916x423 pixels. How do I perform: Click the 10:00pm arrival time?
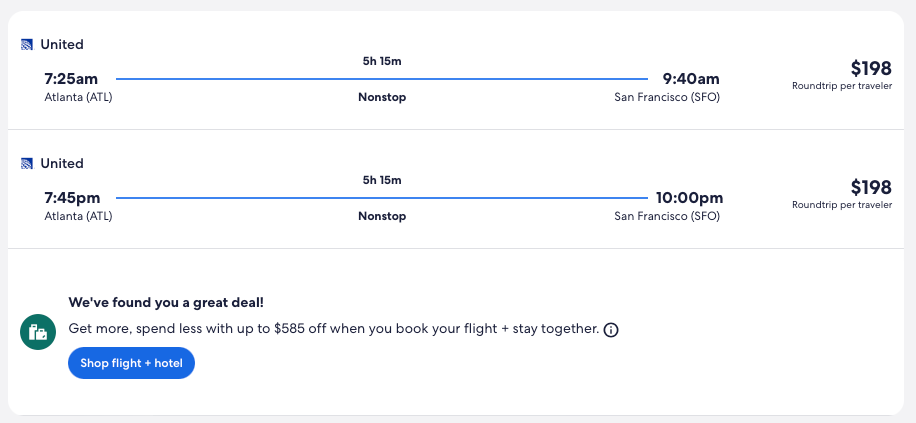point(689,198)
